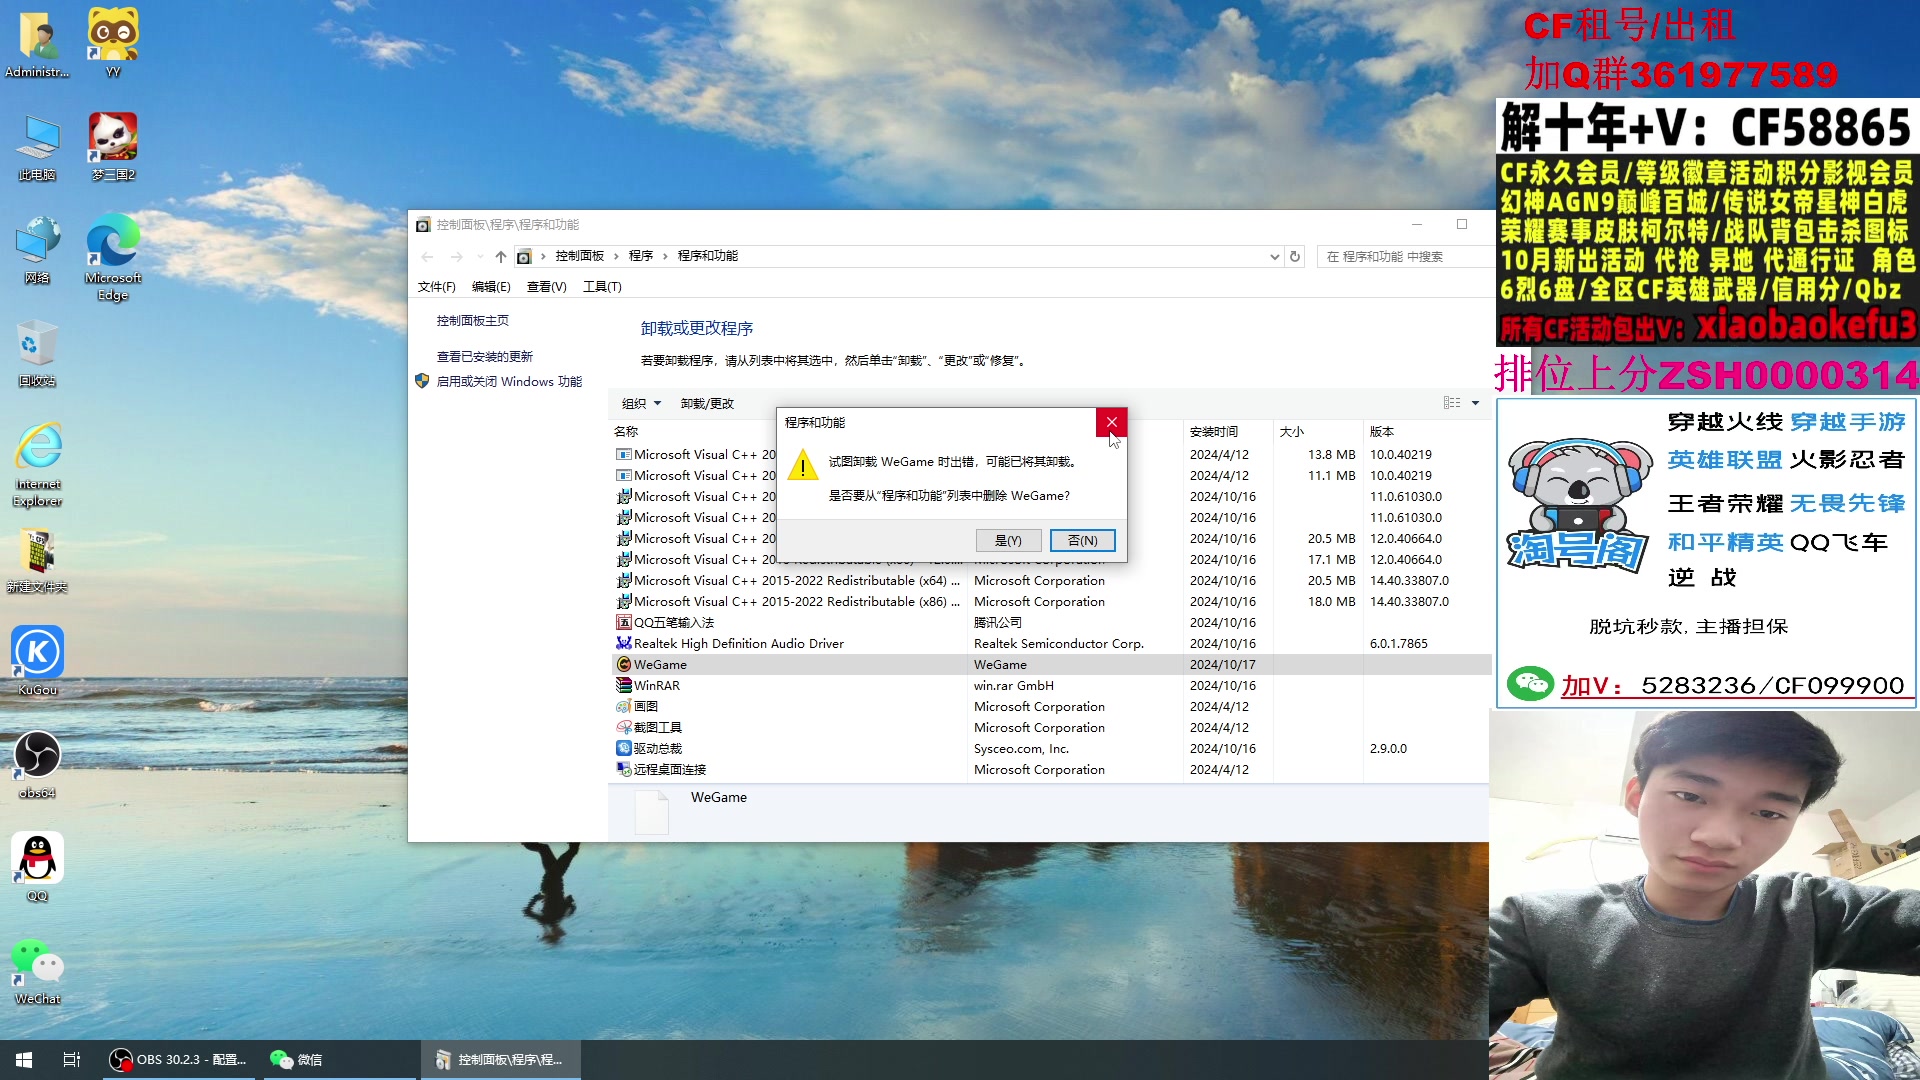Select 远程桌面连接 program row
Screen dimensions: 1920x1080
tap(1051, 770)
